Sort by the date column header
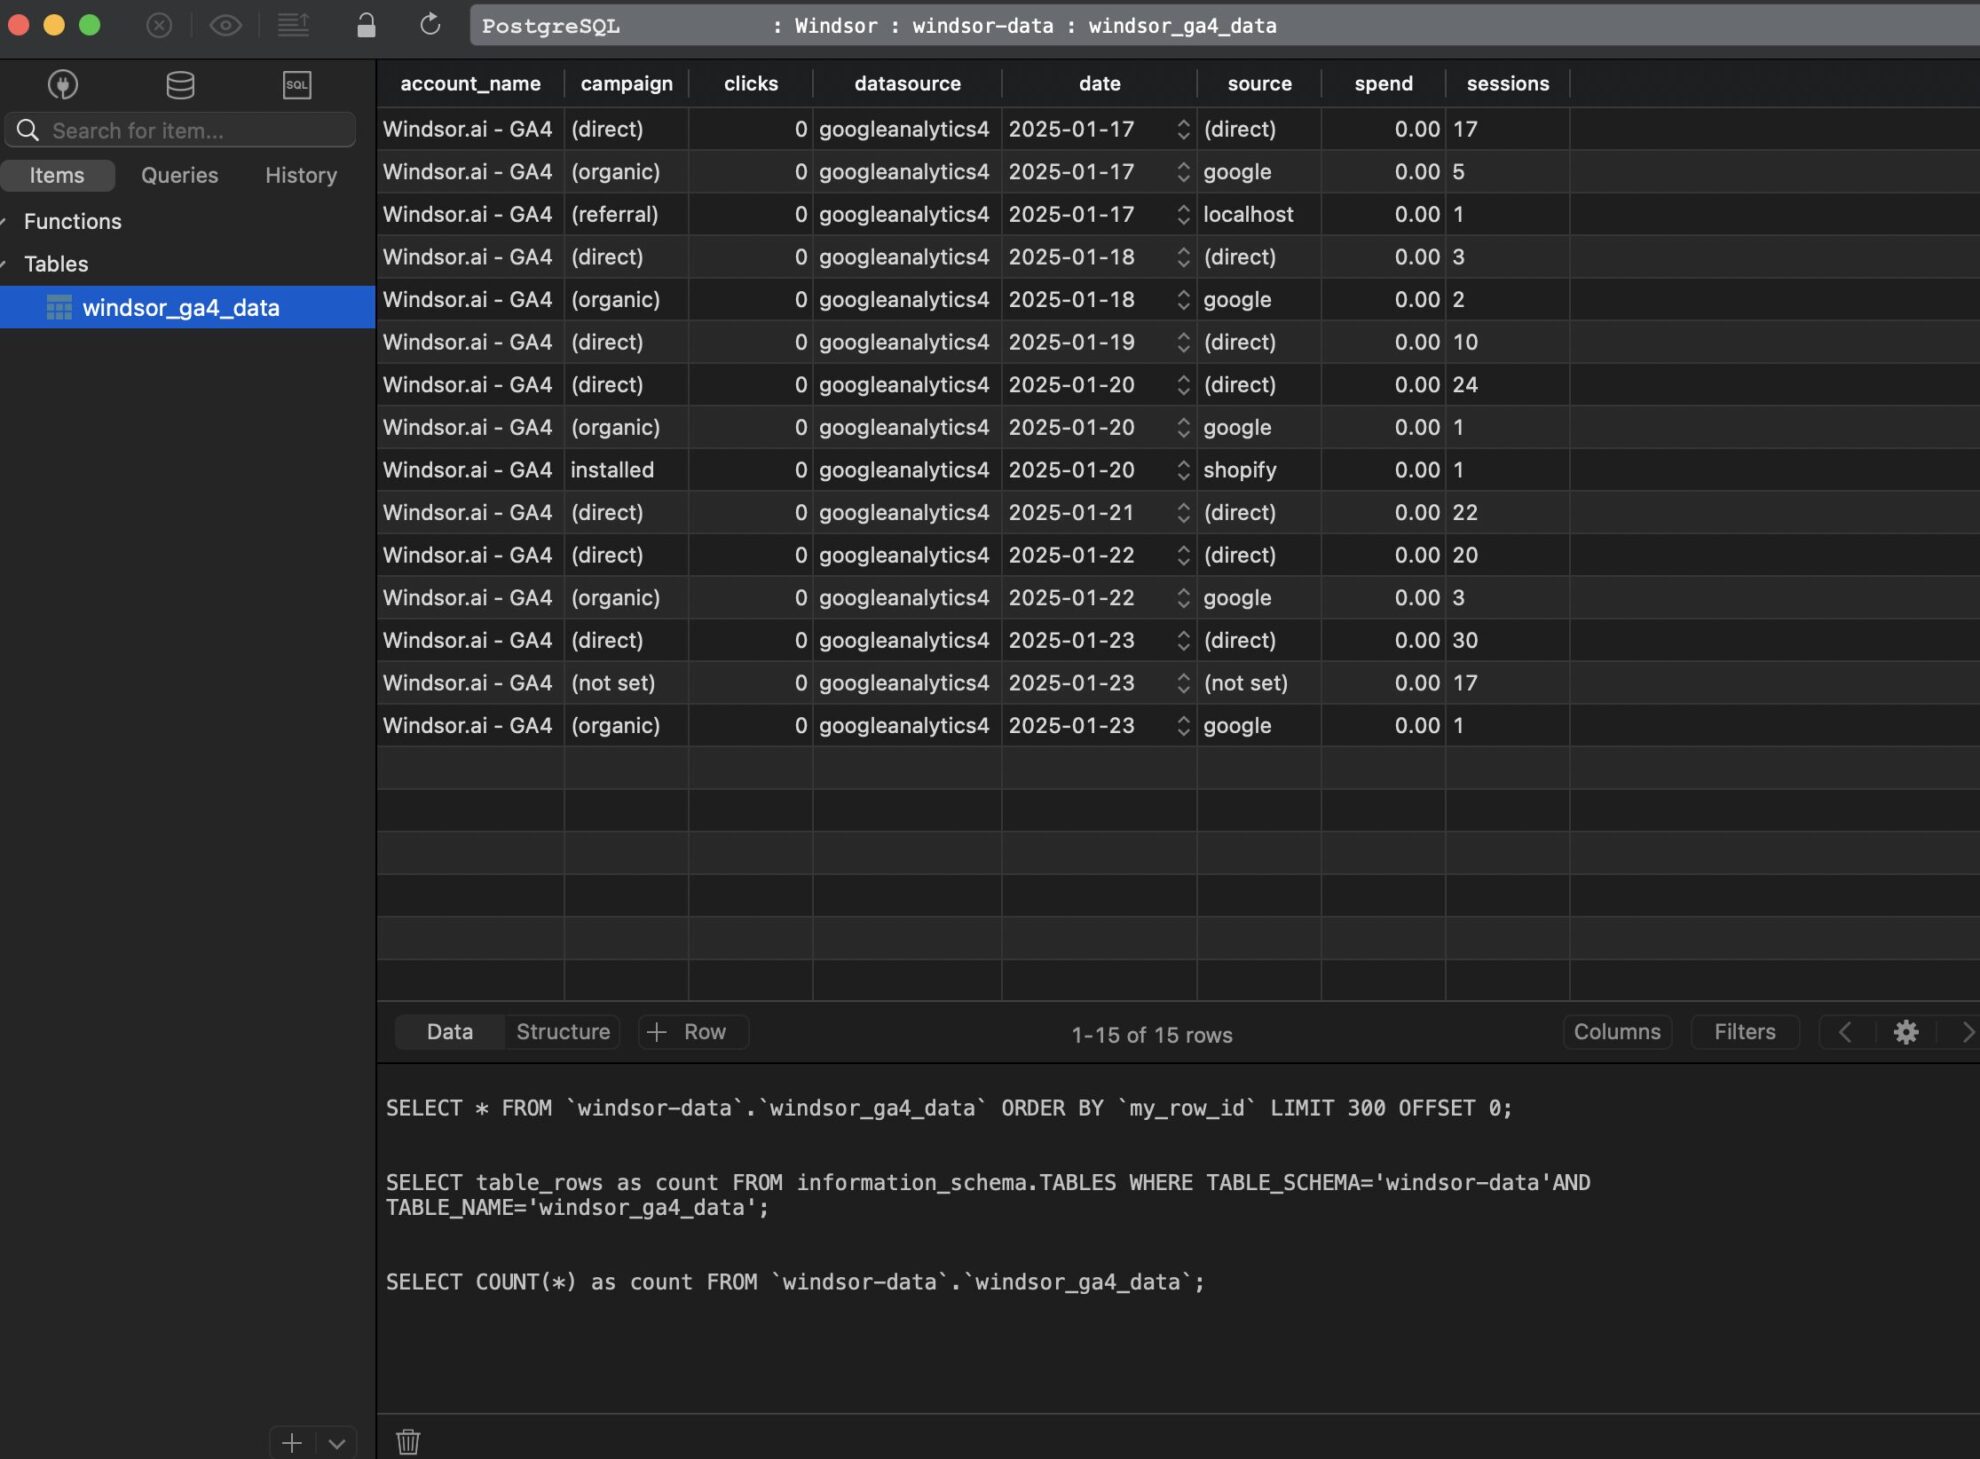Viewport: 1980px width, 1459px height. coord(1099,84)
